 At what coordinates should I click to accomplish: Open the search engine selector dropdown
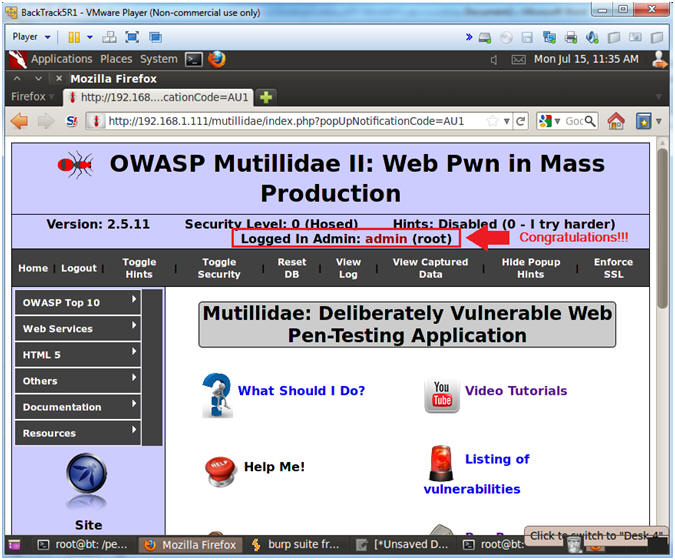point(549,122)
